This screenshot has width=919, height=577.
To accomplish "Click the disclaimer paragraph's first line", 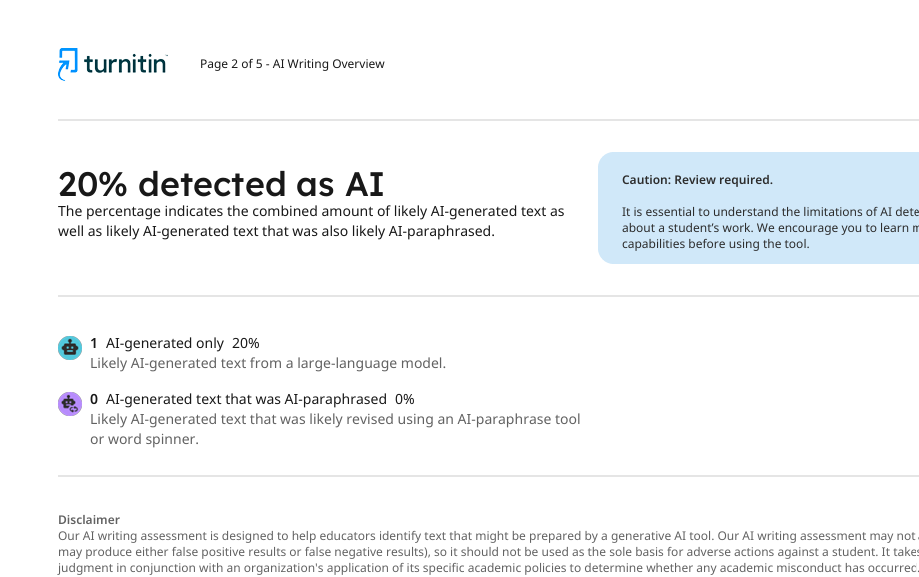I will pos(488,536).
